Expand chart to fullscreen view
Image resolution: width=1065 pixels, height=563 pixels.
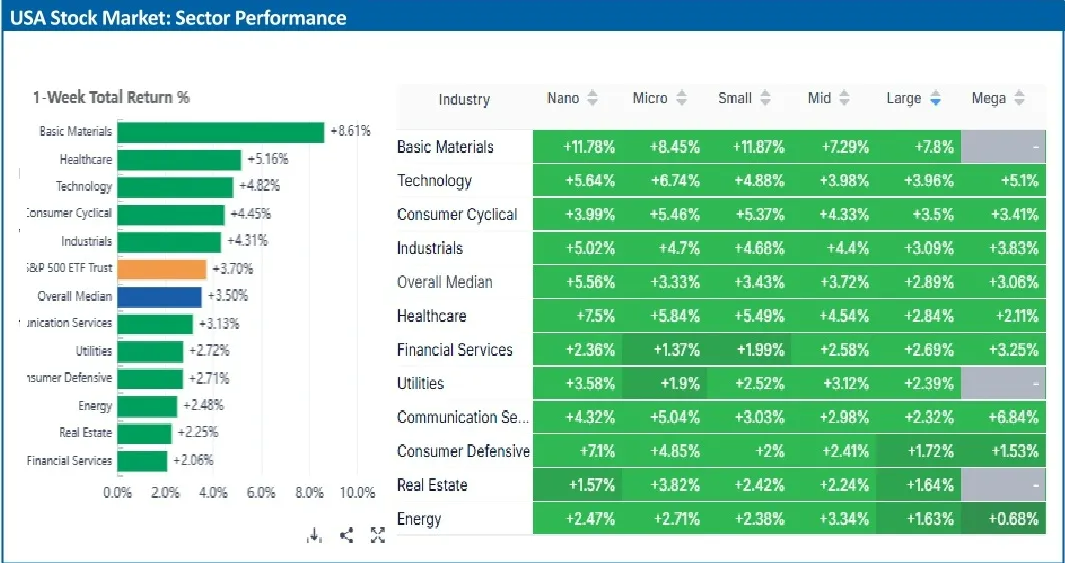tap(377, 536)
